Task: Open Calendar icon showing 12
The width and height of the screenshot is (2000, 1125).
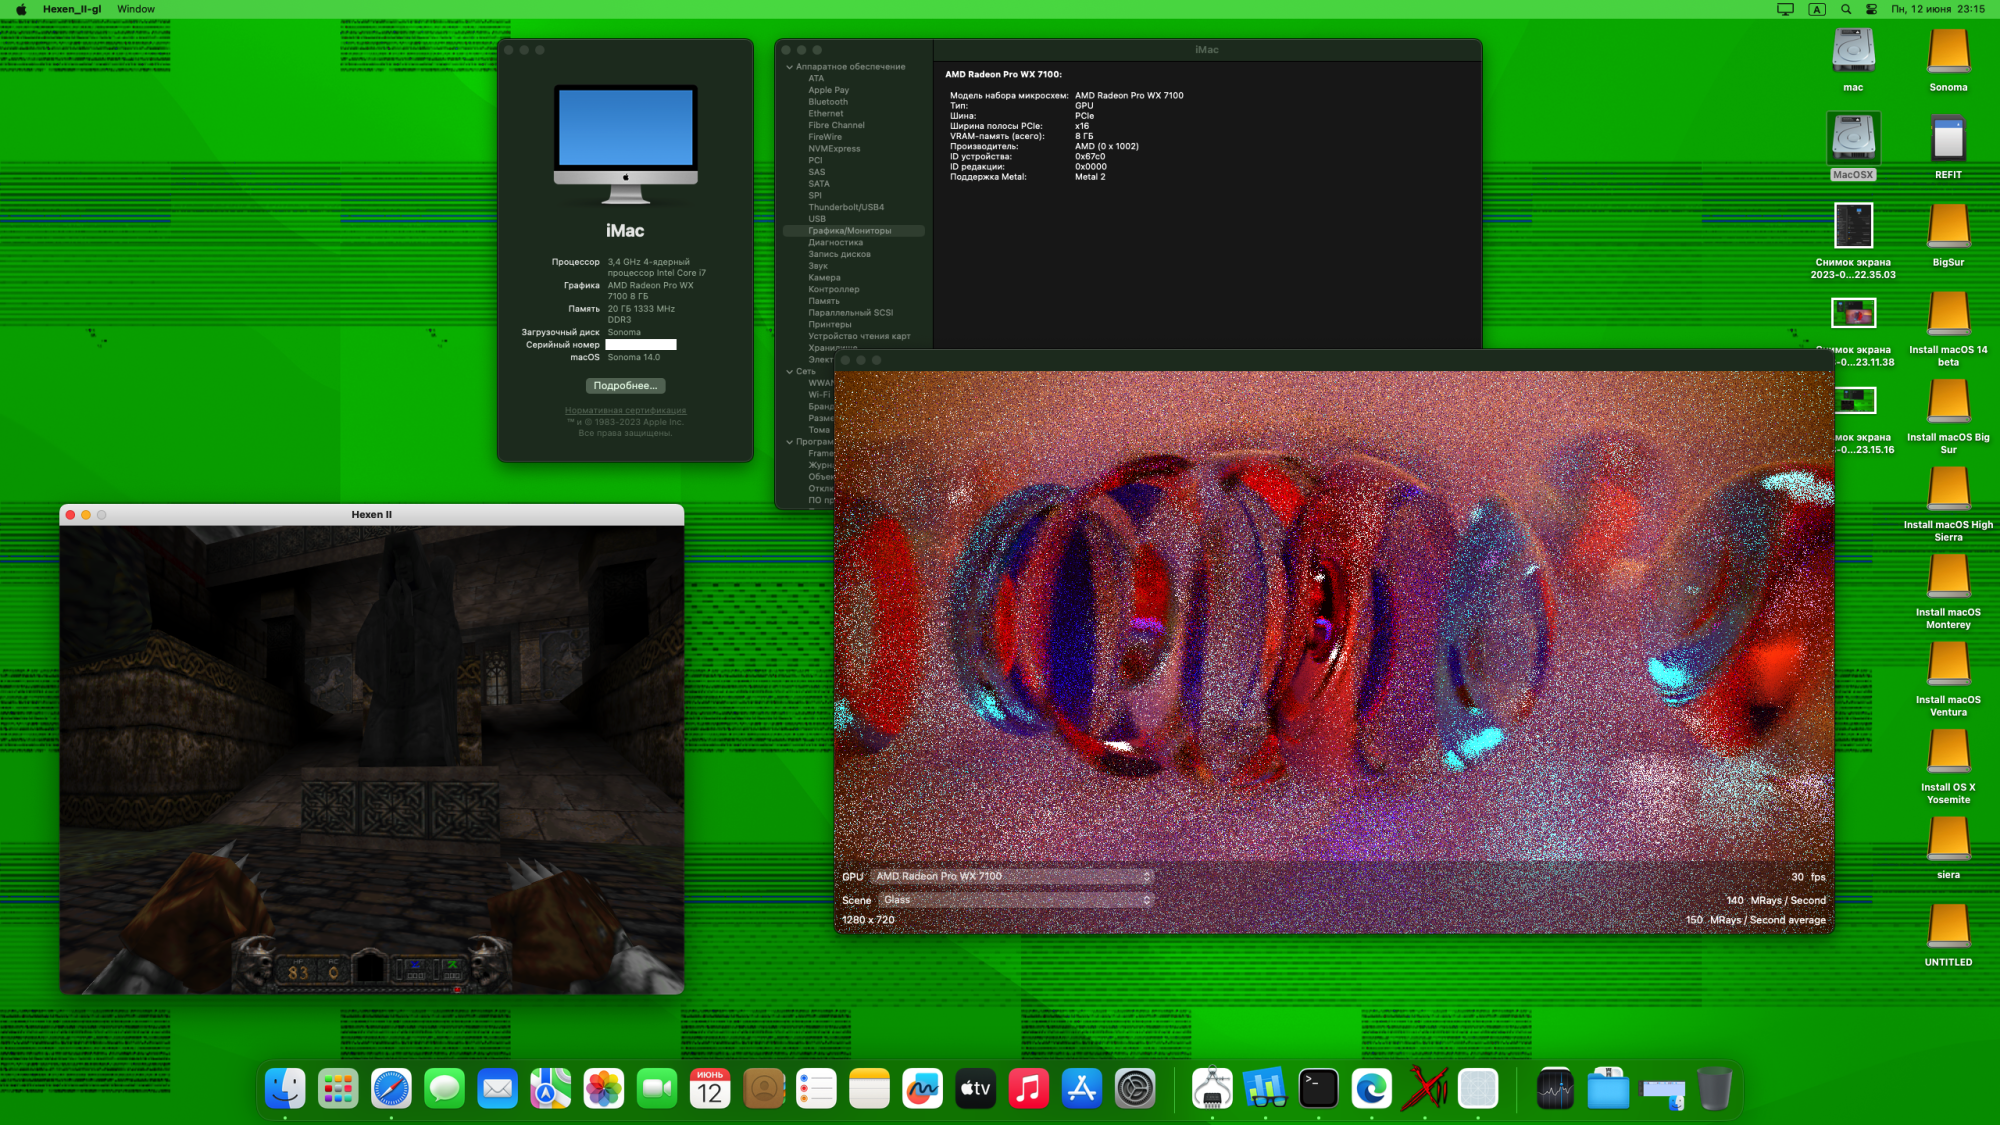Action: (710, 1089)
